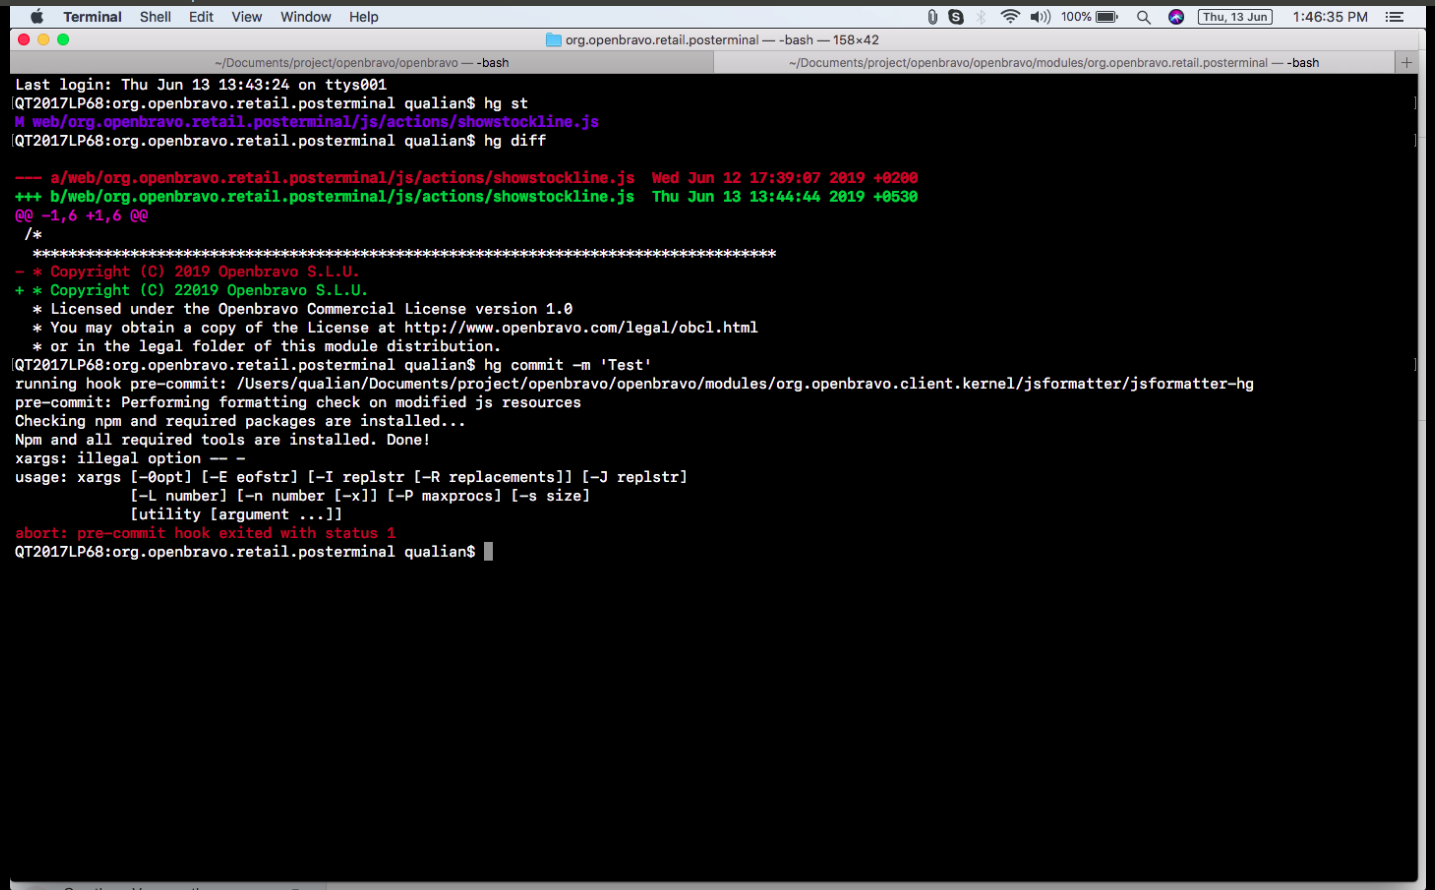1435x890 pixels.
Task: Open the Apple menu
Action: coord(38,17)
